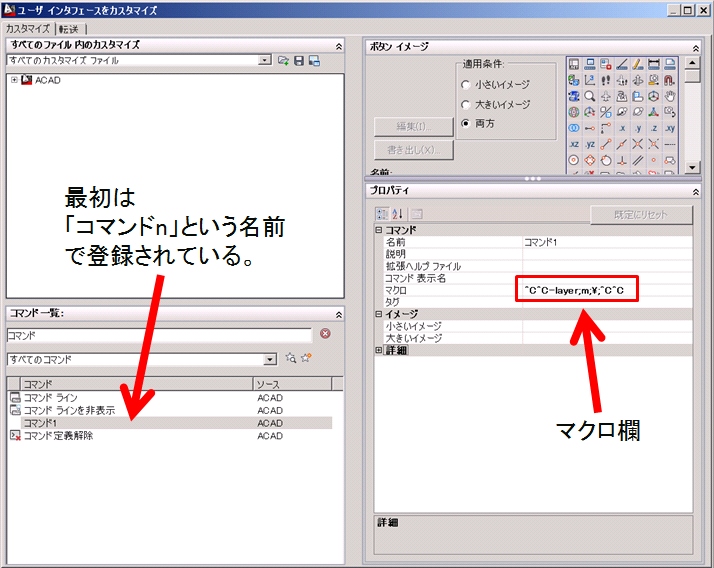Sort list by コマンド column header
The height and width of the screenshot is (568, 714).
[136, 384]
